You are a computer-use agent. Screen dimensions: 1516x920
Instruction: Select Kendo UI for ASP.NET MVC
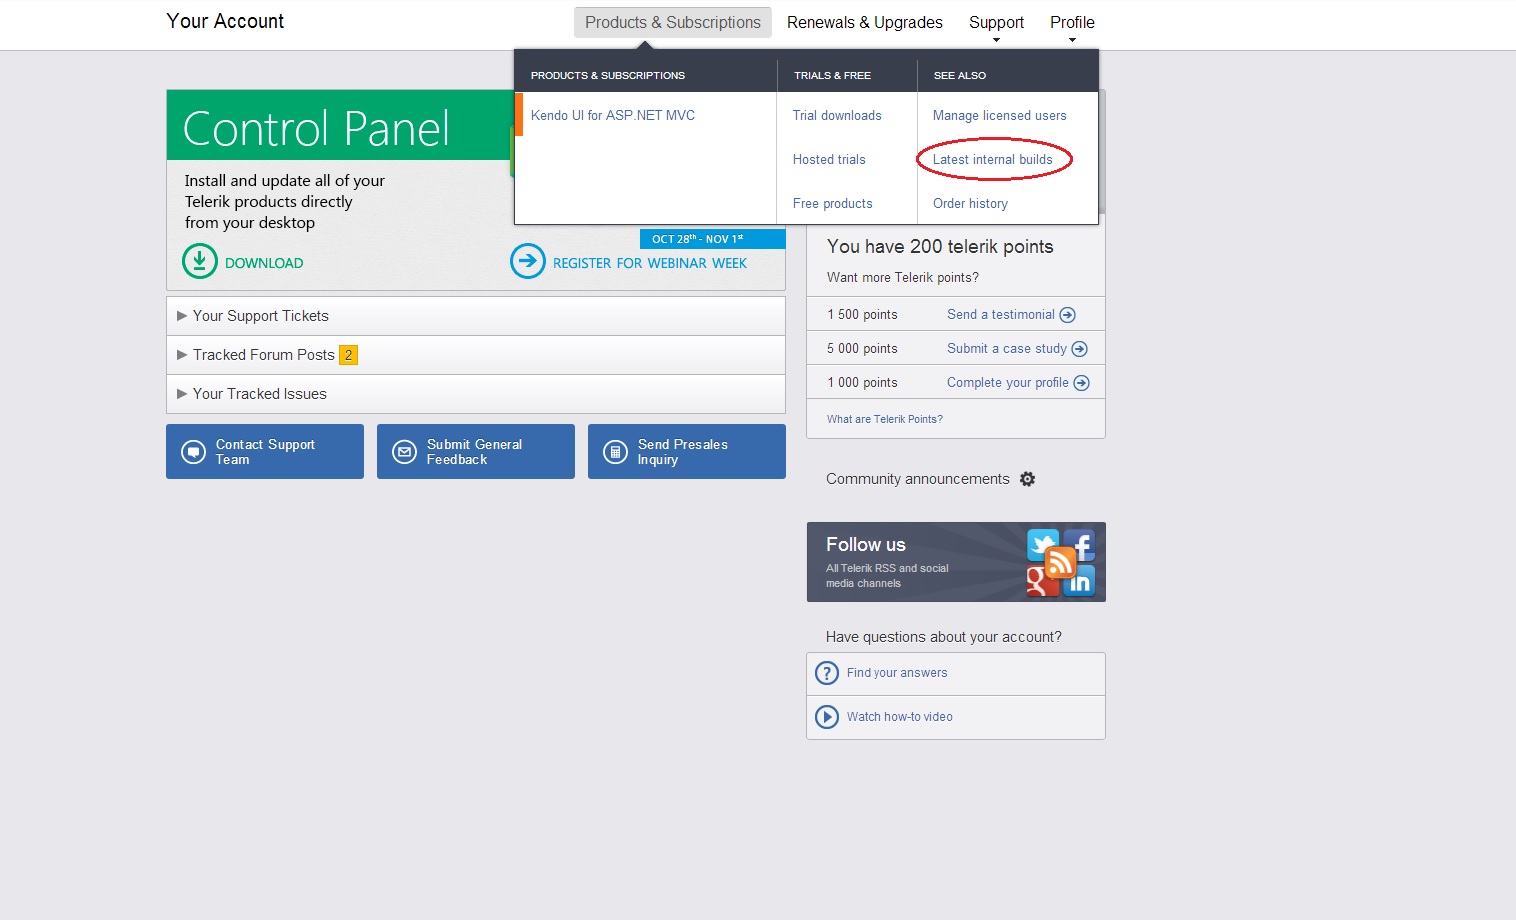613,115
